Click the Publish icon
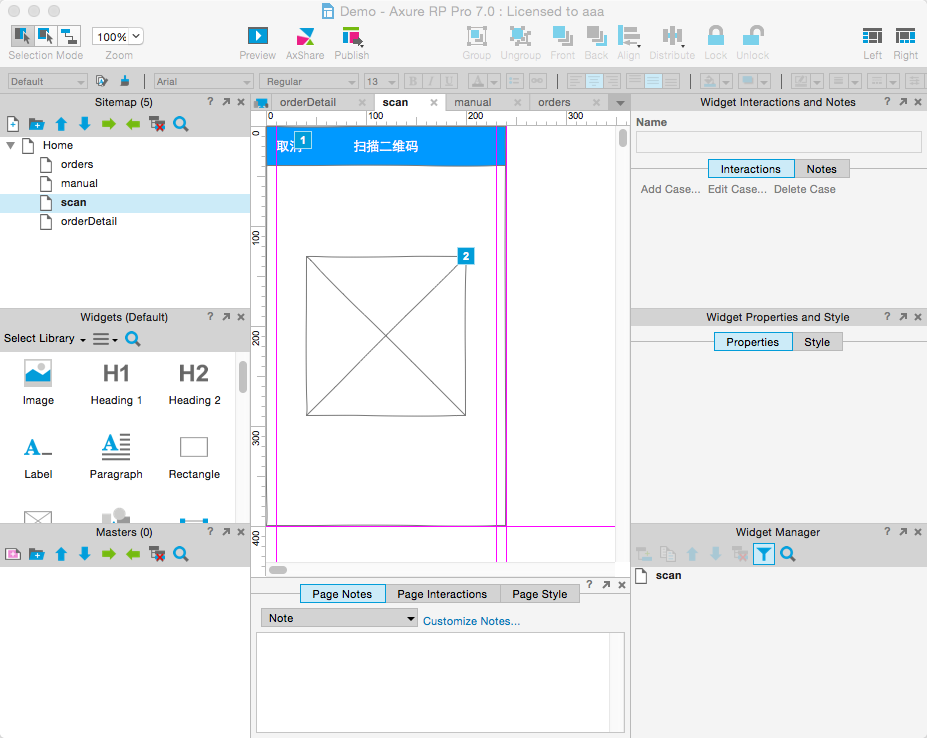This screenshot has width=927, height=738. pyautogui.click(x=352, y=36)
